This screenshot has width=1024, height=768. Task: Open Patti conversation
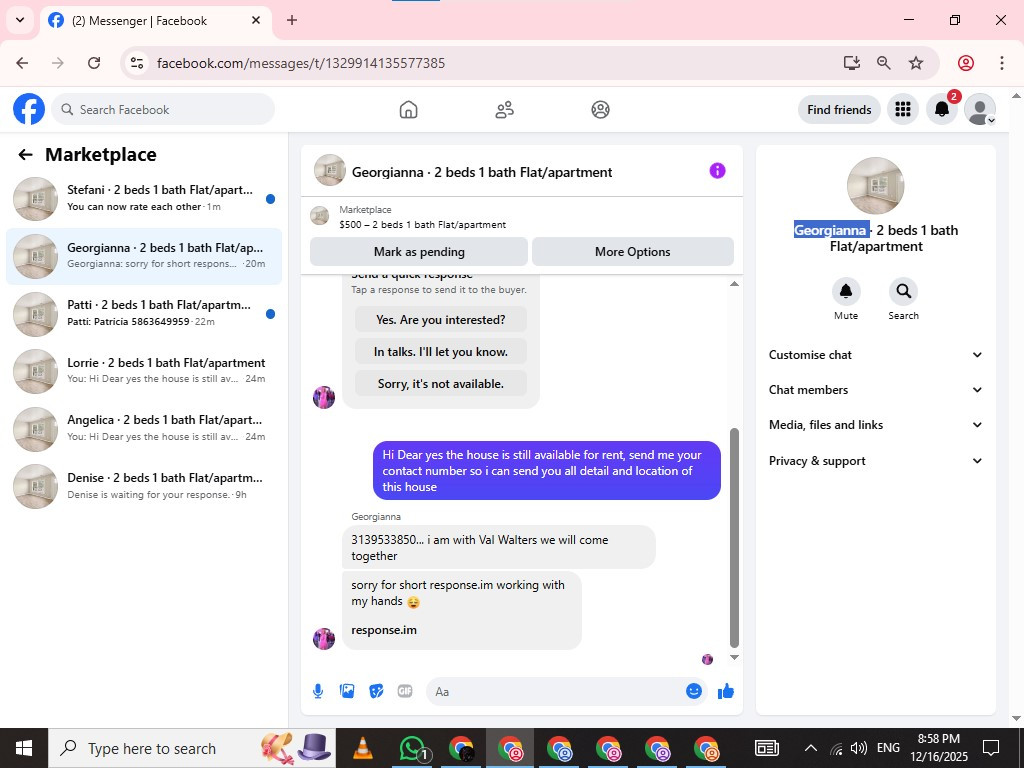144,313
